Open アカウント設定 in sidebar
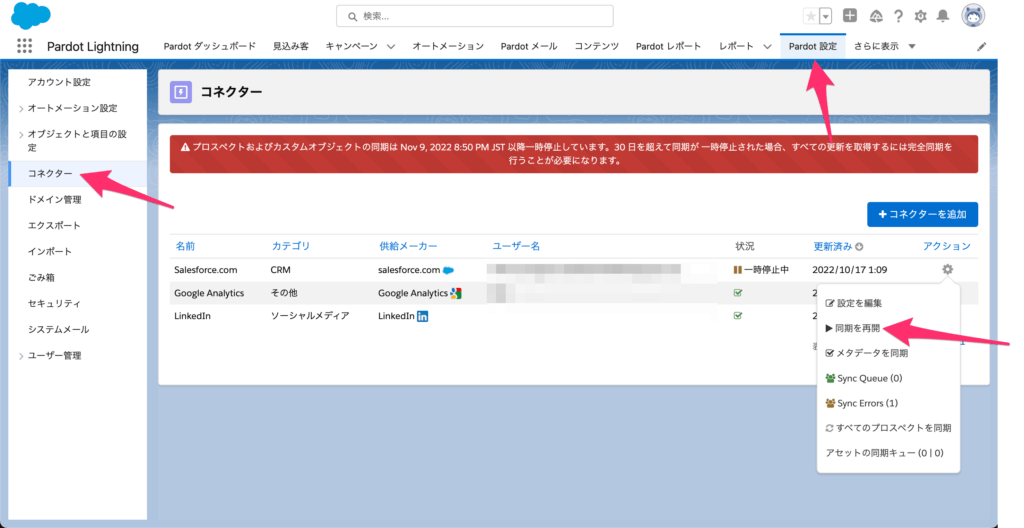The width and height of the screenshot is (1024, 528). click(x=59, y=82)
